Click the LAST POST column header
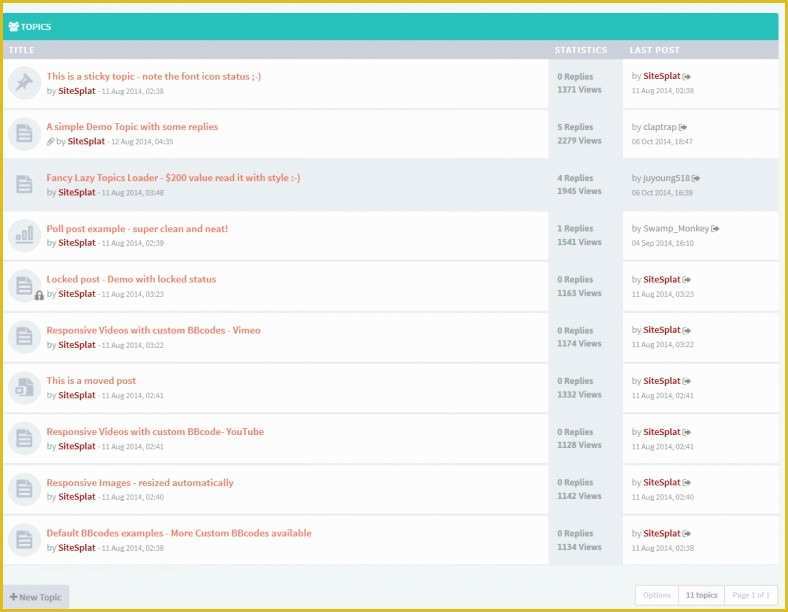Image resolution: width=788 pixels, height=612 pixels. 654,50
